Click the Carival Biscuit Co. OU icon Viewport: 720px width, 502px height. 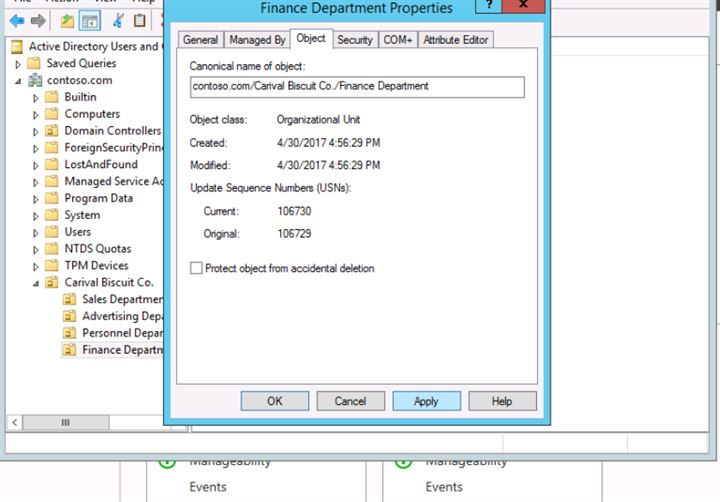[51, 282]
